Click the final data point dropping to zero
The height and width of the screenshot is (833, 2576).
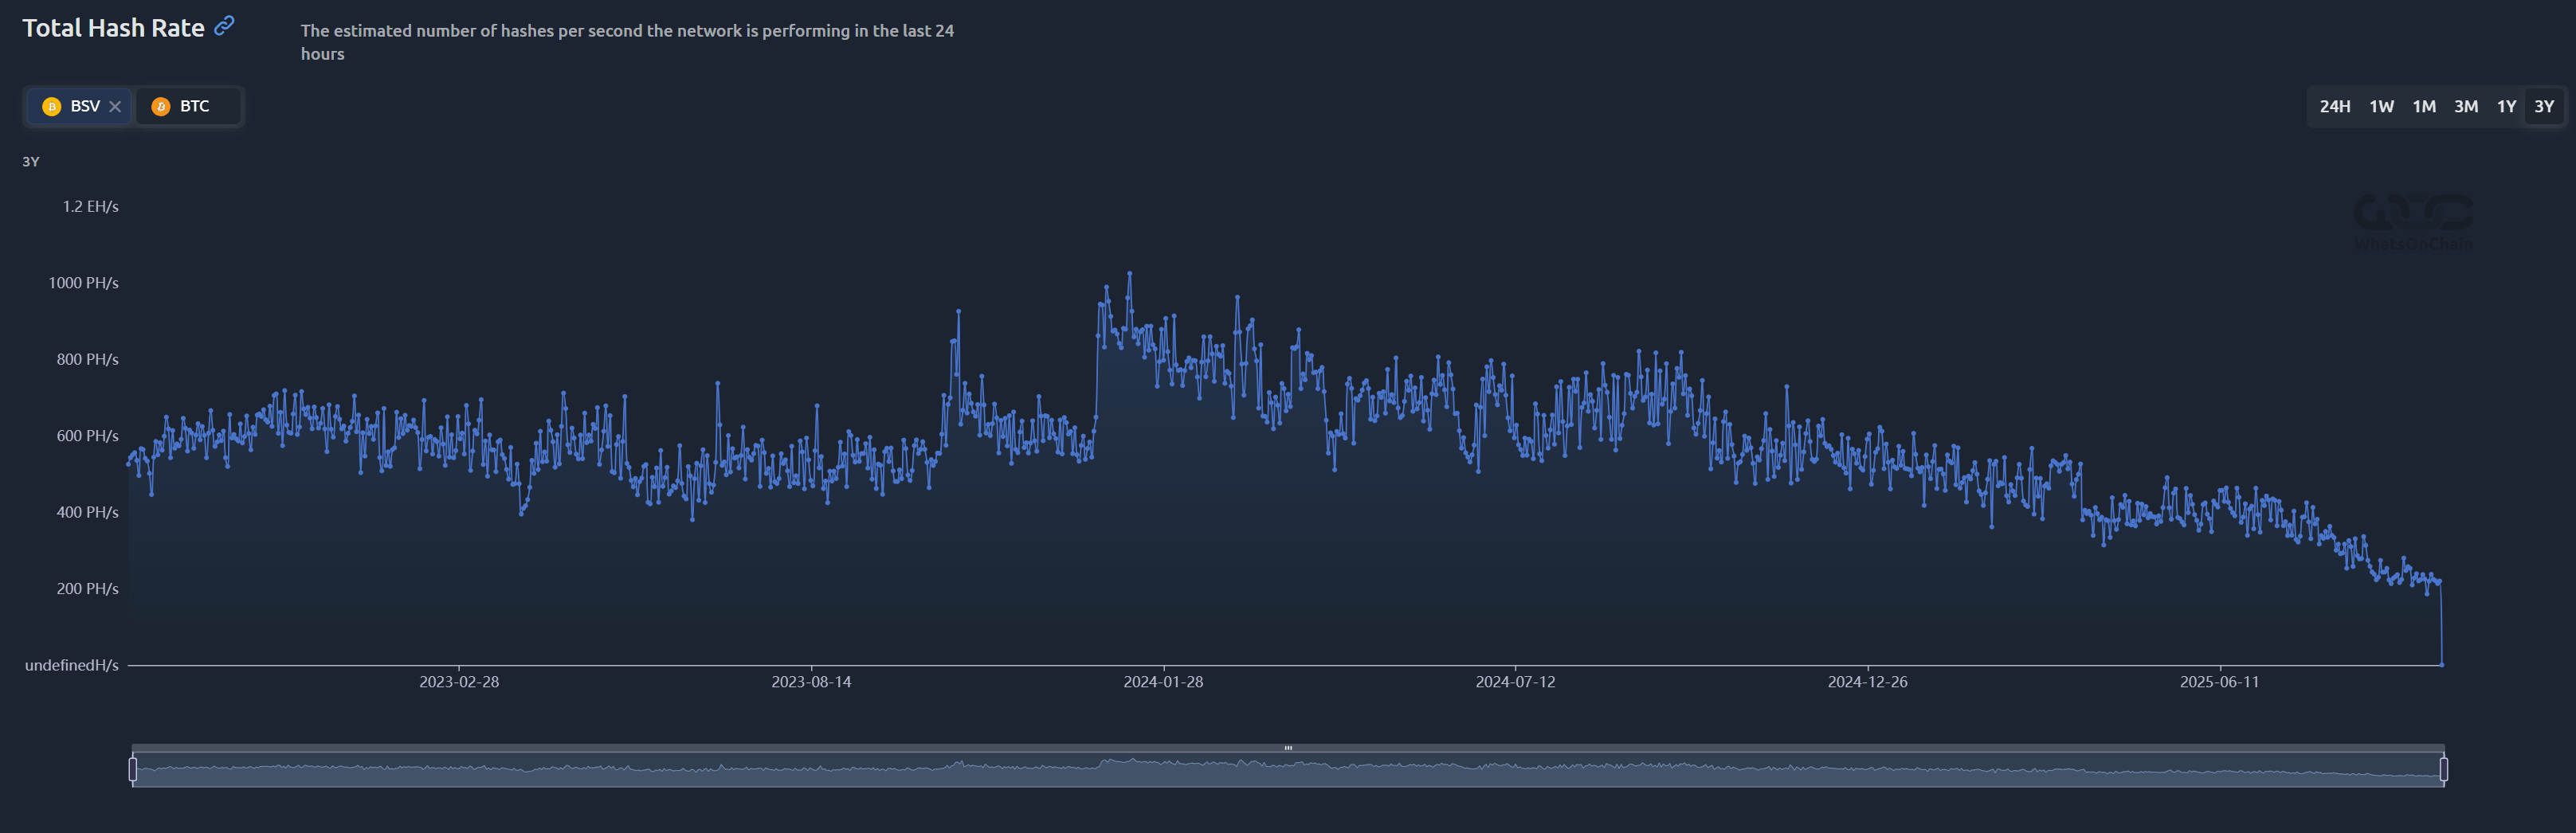point(2442,664)
